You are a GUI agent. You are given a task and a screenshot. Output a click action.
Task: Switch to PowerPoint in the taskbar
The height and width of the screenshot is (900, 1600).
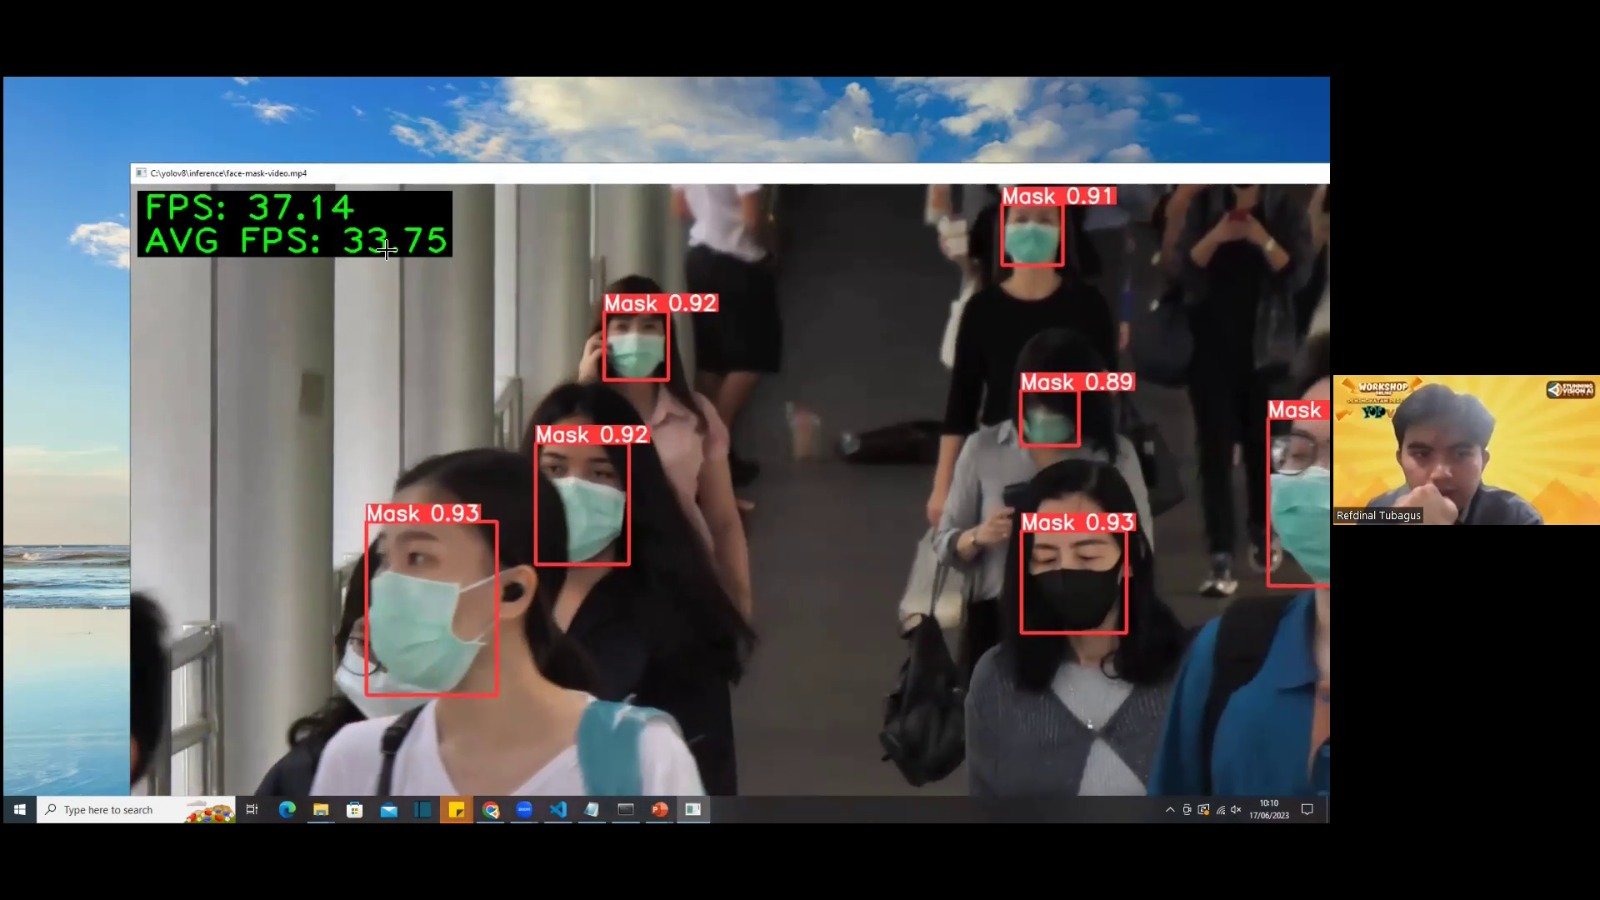click(x=659, y=810)
